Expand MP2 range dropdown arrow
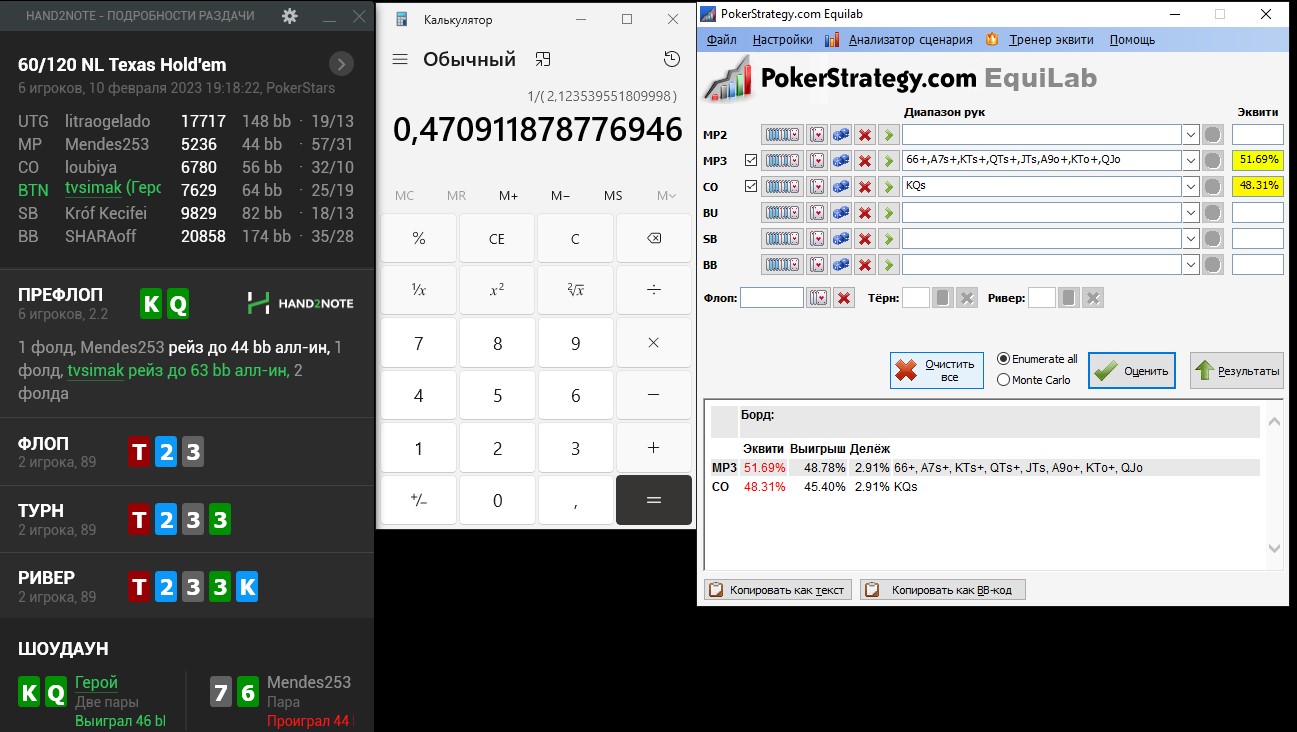 click(x=1190, y=135)
